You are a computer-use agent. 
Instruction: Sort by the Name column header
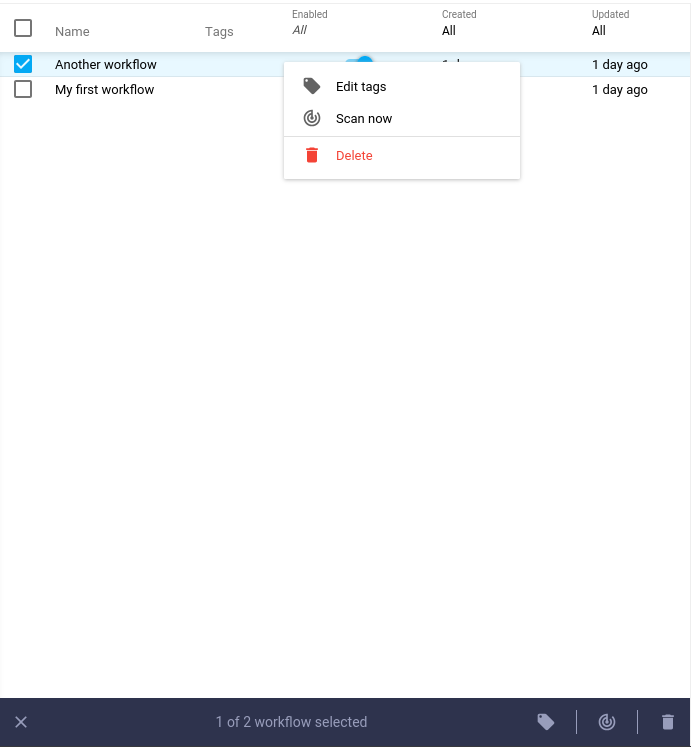coord(72,32)
